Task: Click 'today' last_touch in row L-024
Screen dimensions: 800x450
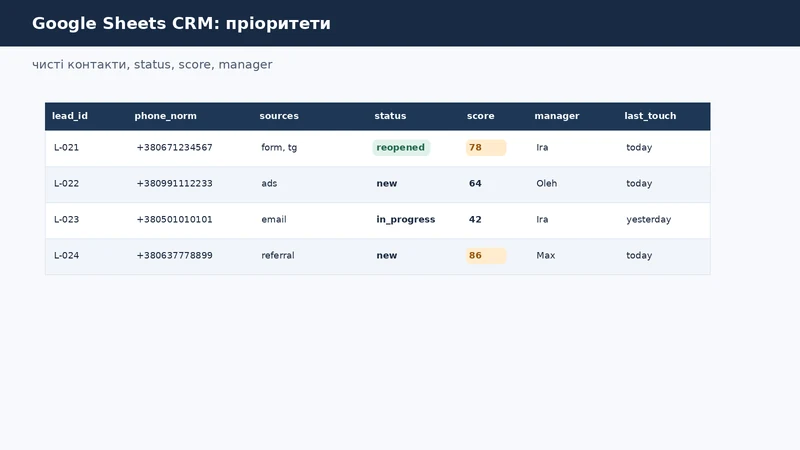Action: pos(639,255)
